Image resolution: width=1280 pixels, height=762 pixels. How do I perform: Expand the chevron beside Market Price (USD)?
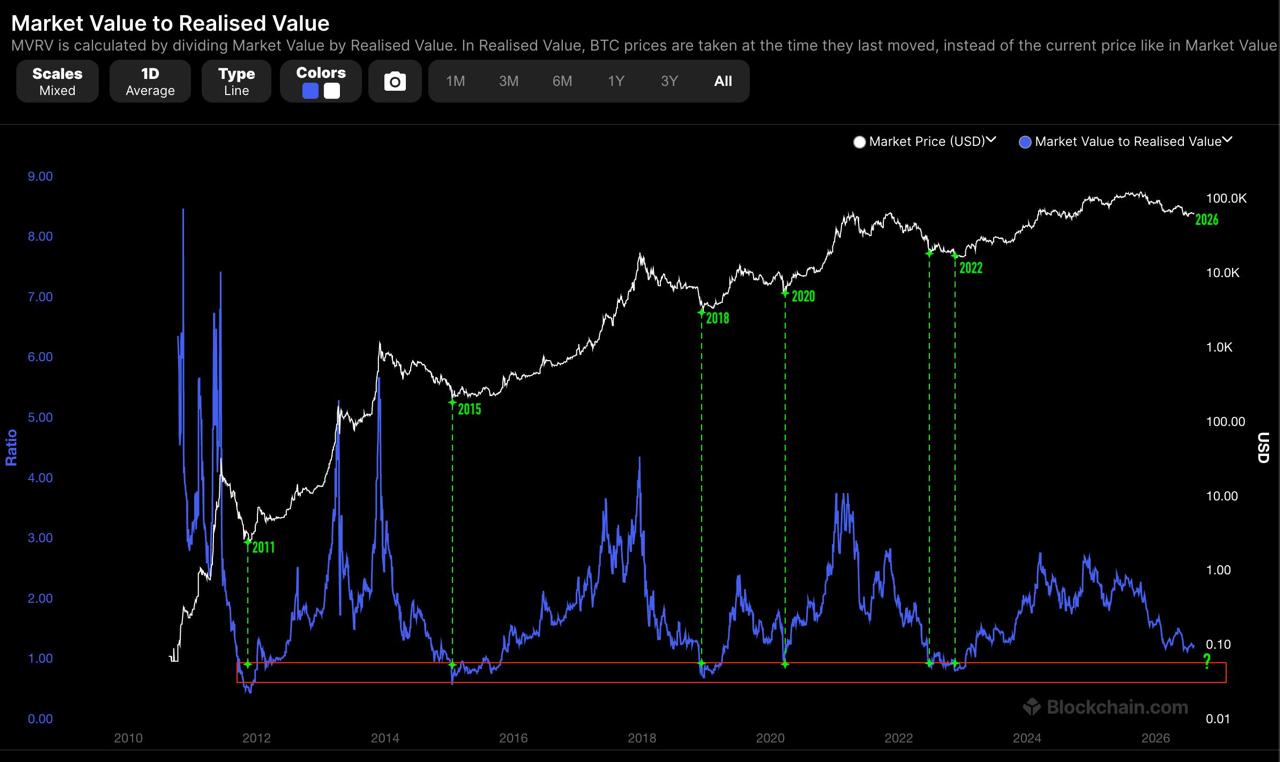pyautogui.click(x=991, y=141)
